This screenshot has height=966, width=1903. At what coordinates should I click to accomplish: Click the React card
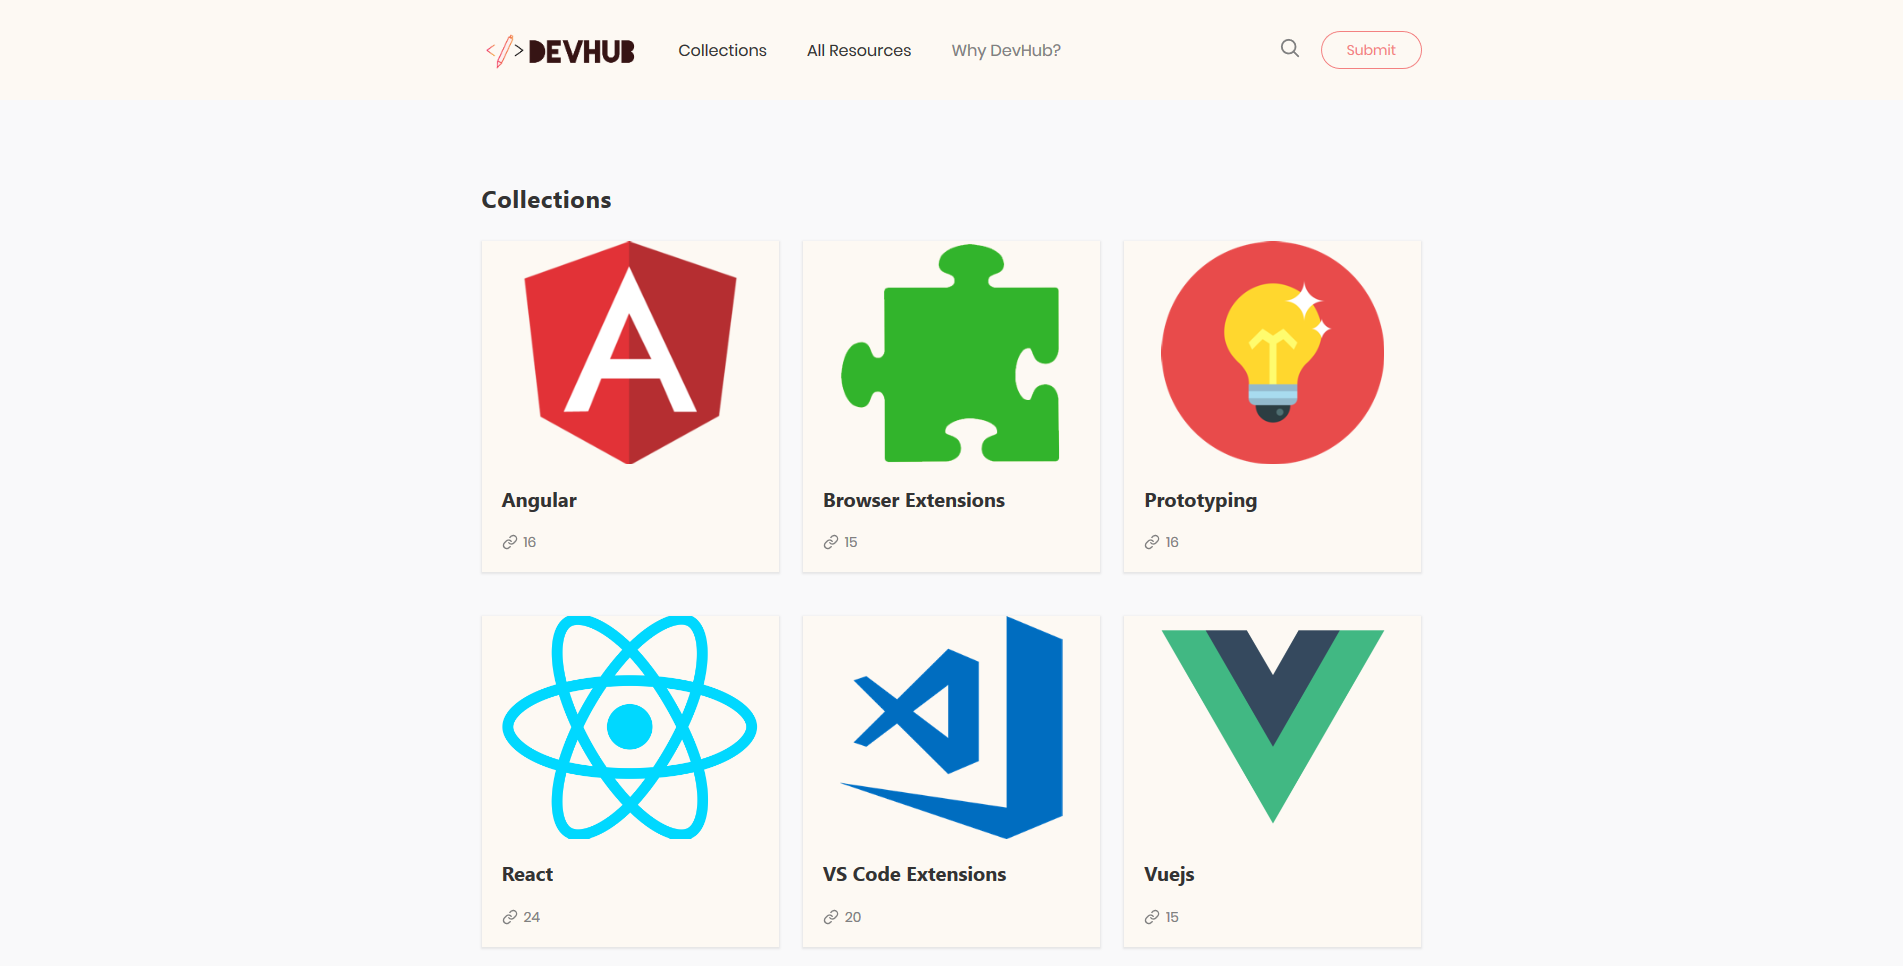[x=630, y=780]
